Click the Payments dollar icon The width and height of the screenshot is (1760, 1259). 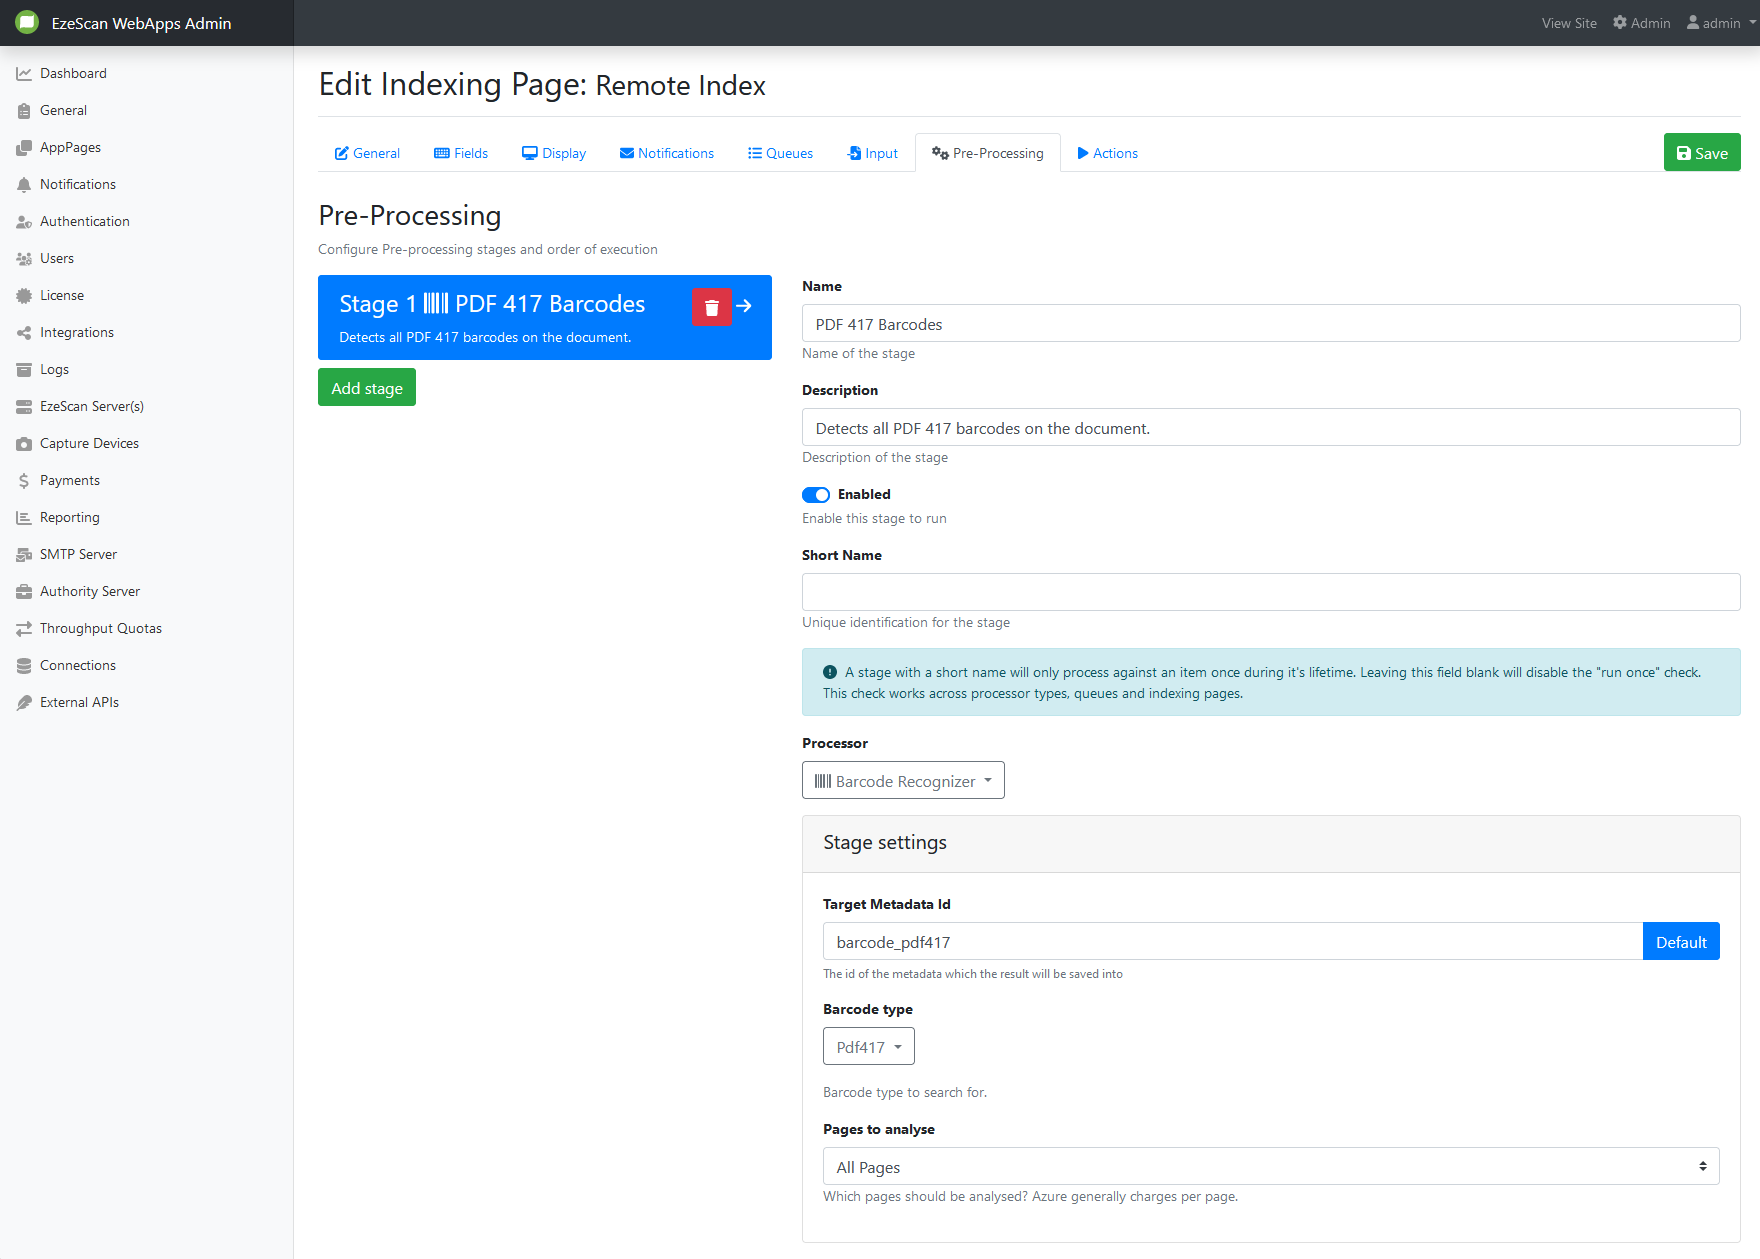pyautogui.click(x=24, y=481)
